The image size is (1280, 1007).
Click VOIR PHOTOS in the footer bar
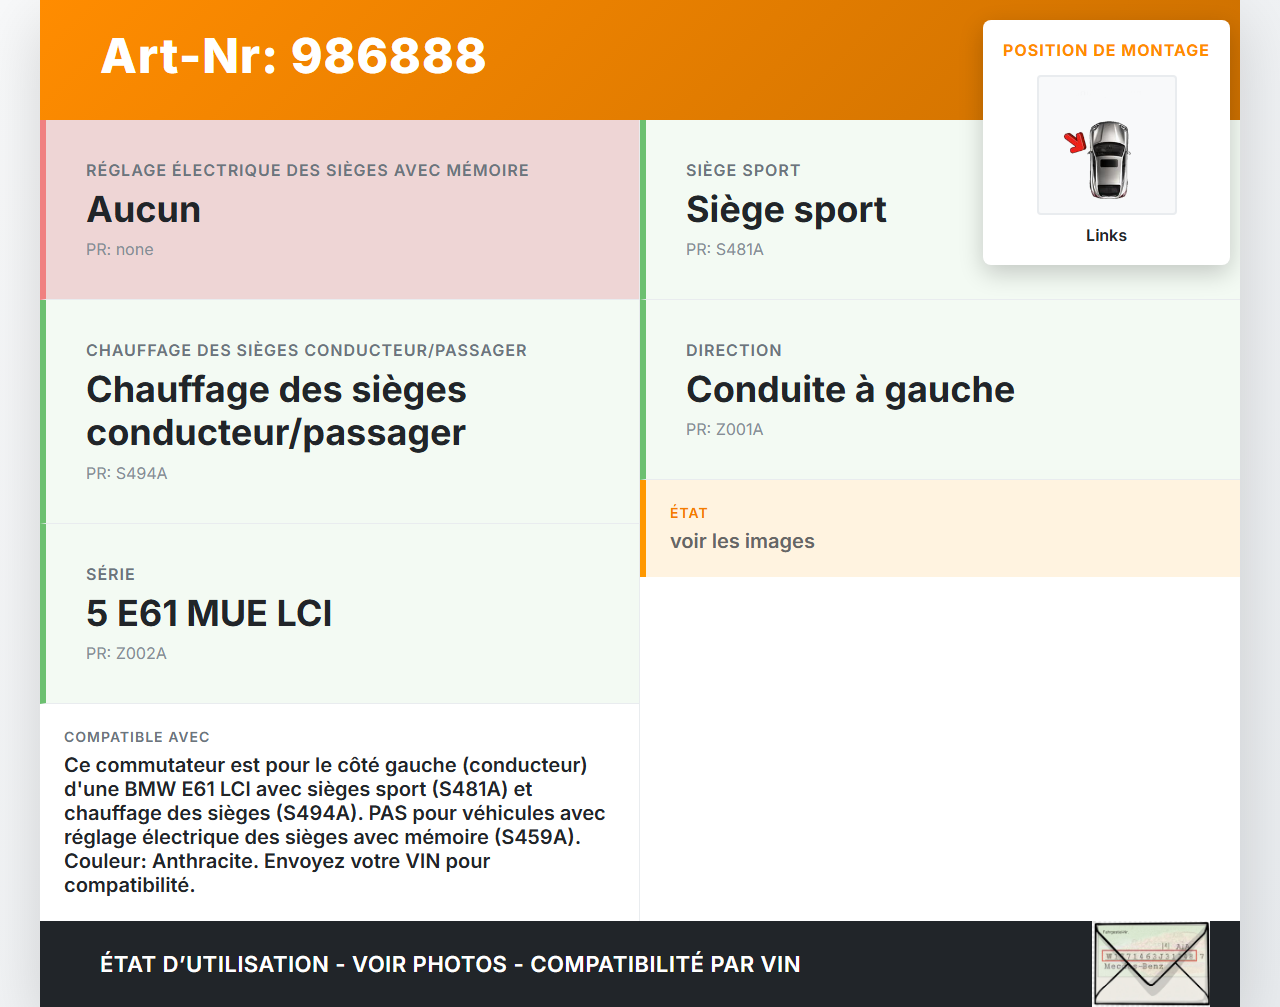click(429, 964)
